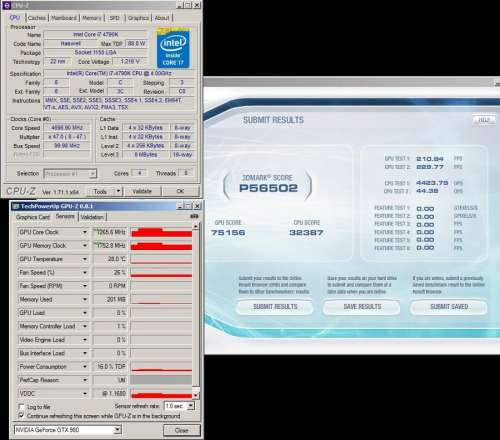Click the GPU score value 75156
Viewport: 500px width, 440px height.
pyautogui.click(x=228, y=233)
